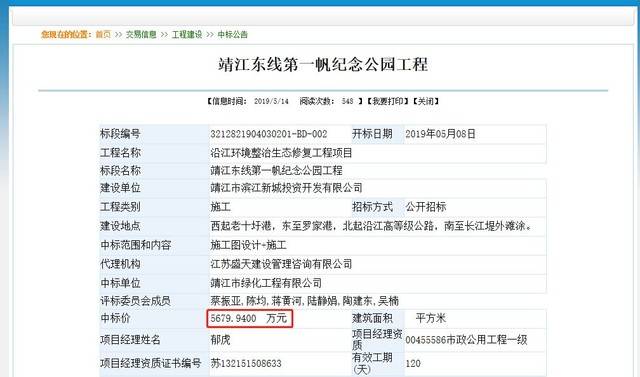Click the 开标日期 label
This screenshot has width=640, height=377.
(x=372, y=134)
